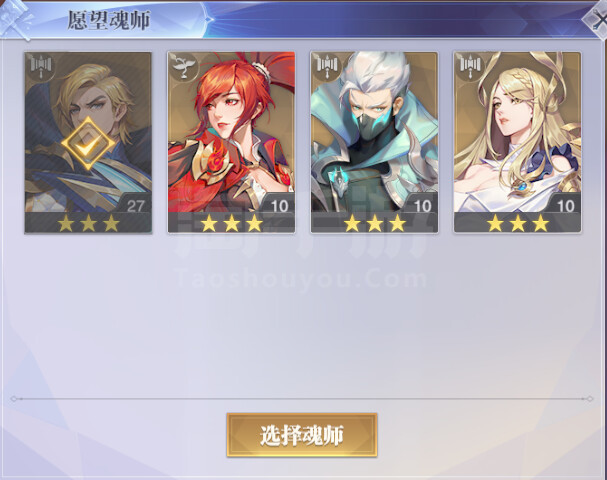Pick the silver-haired masked soul master card

tap(375, 143)
